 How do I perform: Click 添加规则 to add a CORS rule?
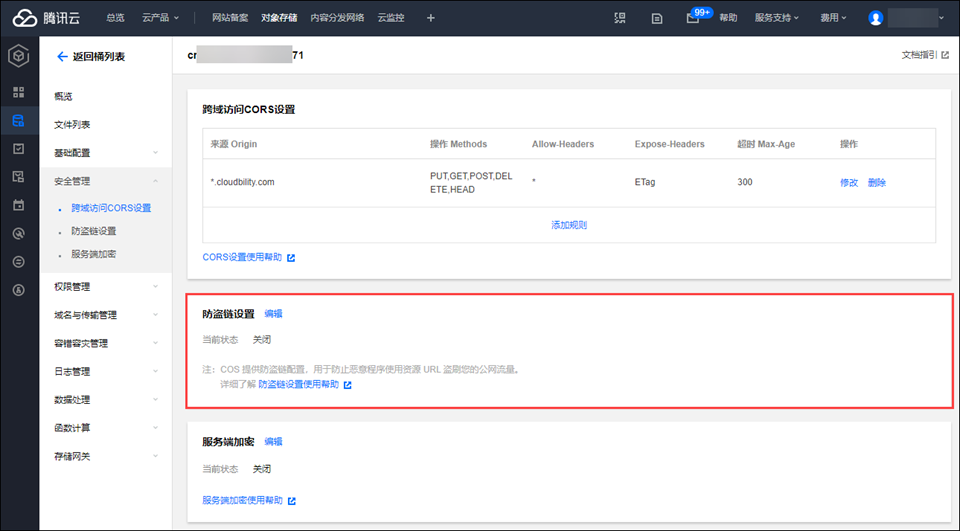pos(569,225)
